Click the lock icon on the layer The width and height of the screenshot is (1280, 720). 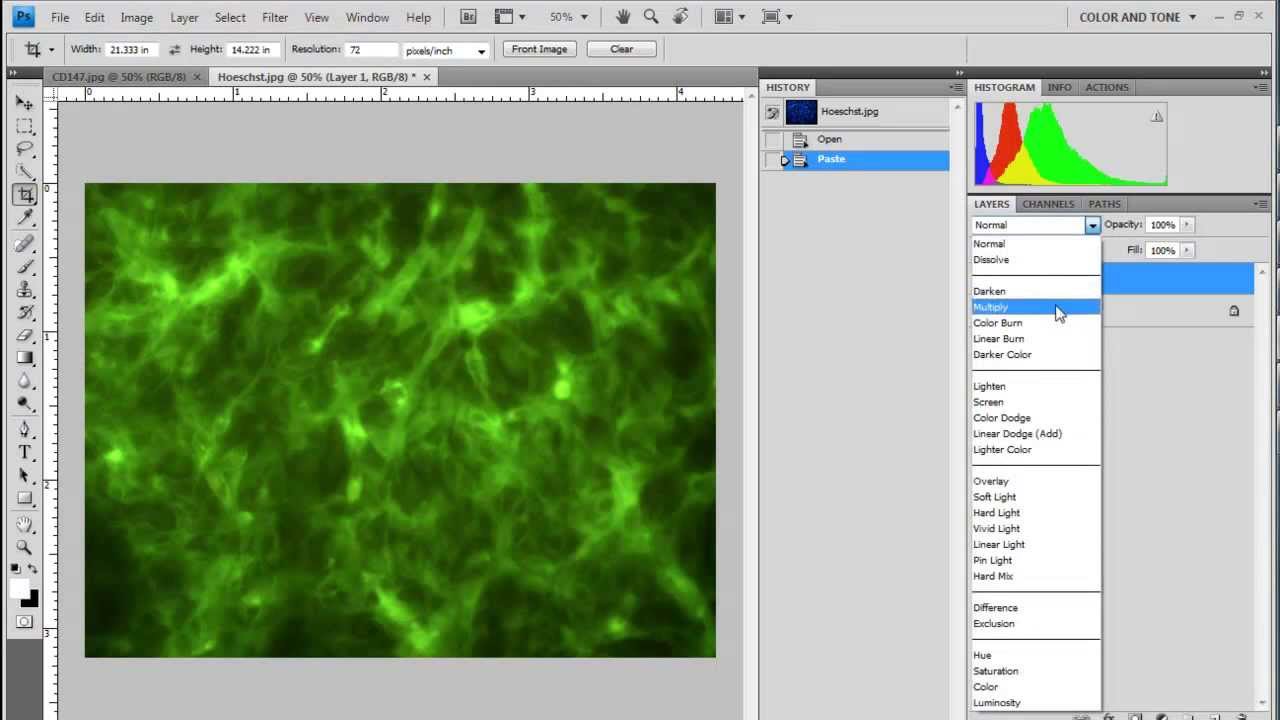tap(1234, 311)
